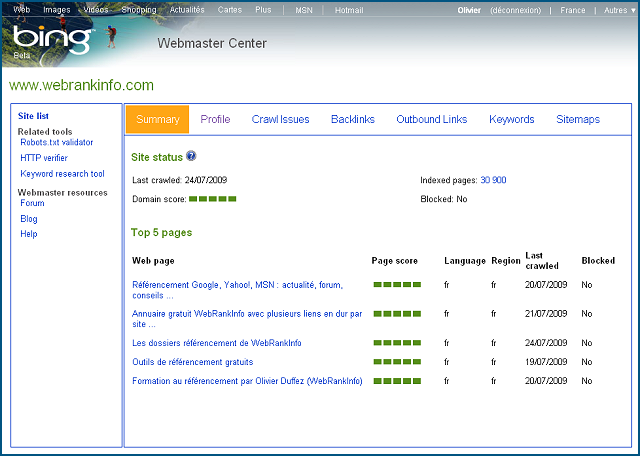The image size is (640, 456).
Task: Switch to the Sitemaps tab
Action: click(x=578, y=119)
